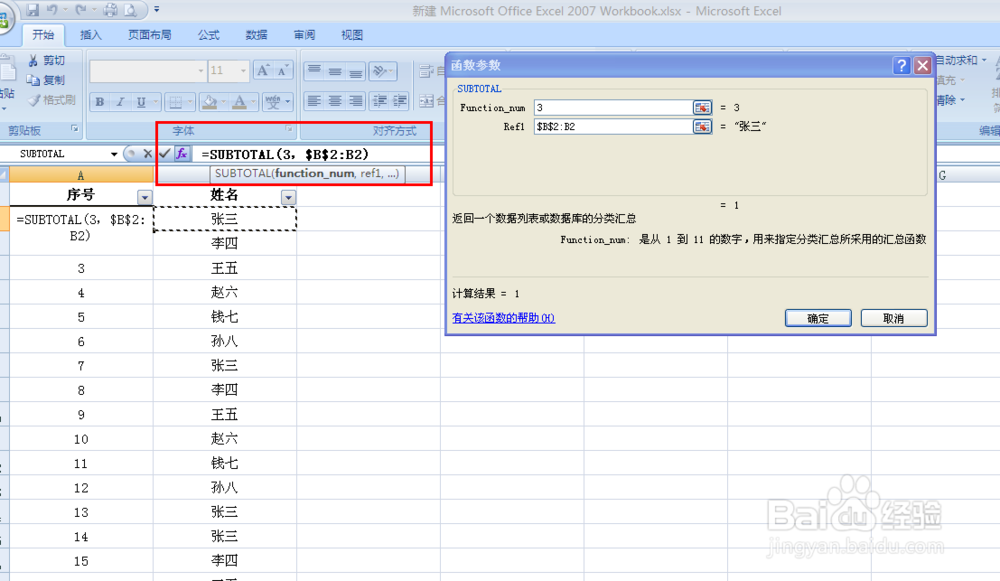Click the Increase Font Size icon

pos(263,70)
